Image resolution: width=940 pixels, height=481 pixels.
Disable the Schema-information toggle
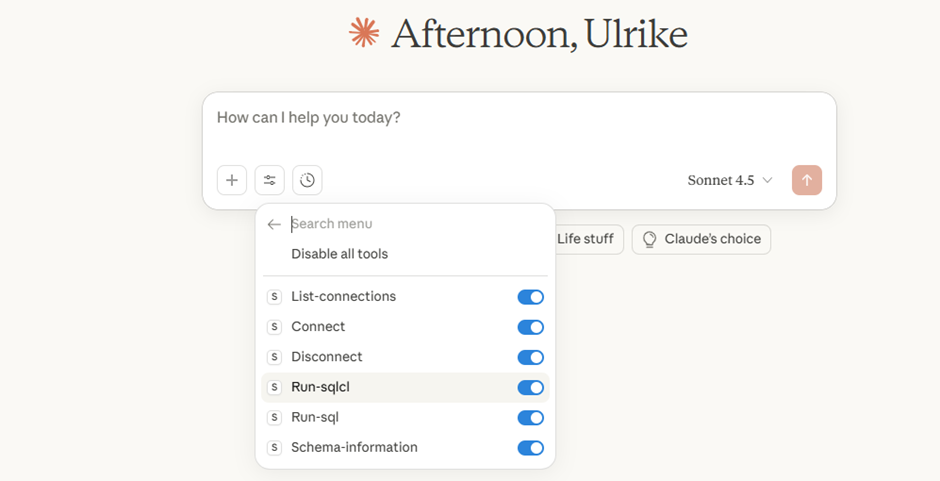coord(530,447)
